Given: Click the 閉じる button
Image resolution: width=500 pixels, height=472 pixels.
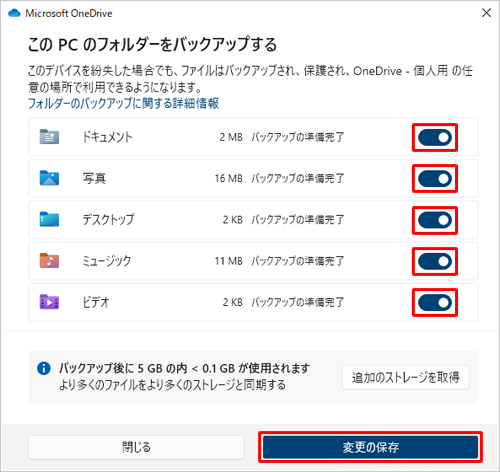Looking at the screenshot, I should pyautogui.click(x=136, y=447).
